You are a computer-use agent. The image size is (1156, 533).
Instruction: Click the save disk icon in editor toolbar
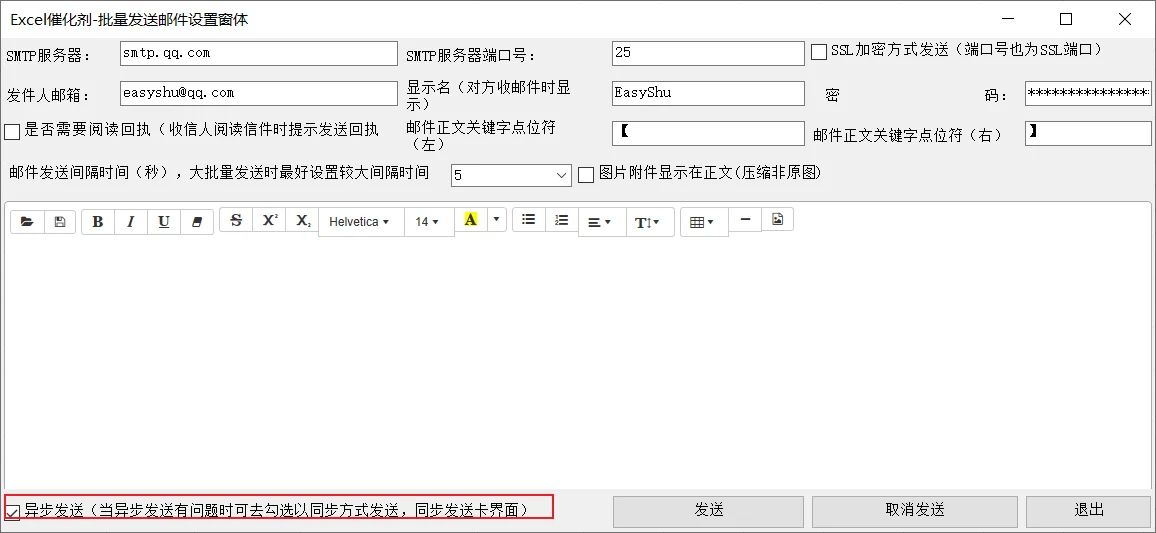(60, 222)
